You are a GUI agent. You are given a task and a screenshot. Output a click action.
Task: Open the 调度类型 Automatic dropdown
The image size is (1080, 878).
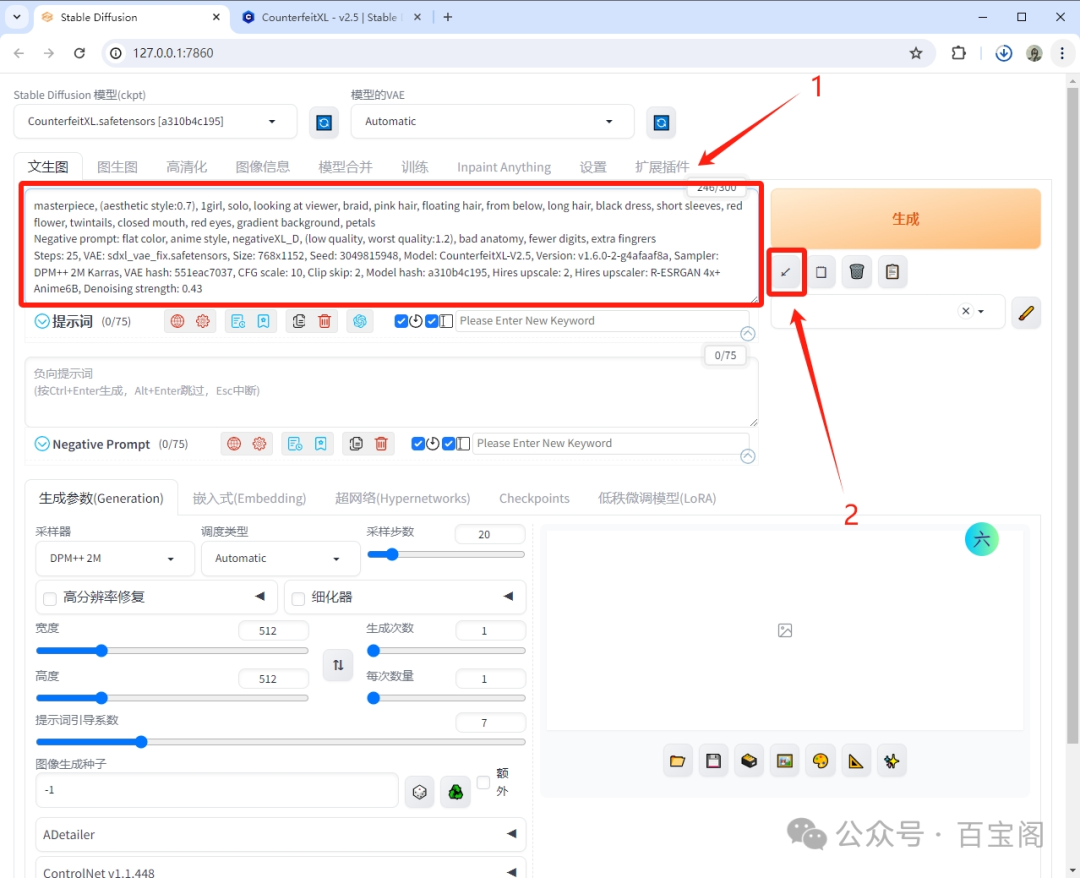[x=280, y=558]
